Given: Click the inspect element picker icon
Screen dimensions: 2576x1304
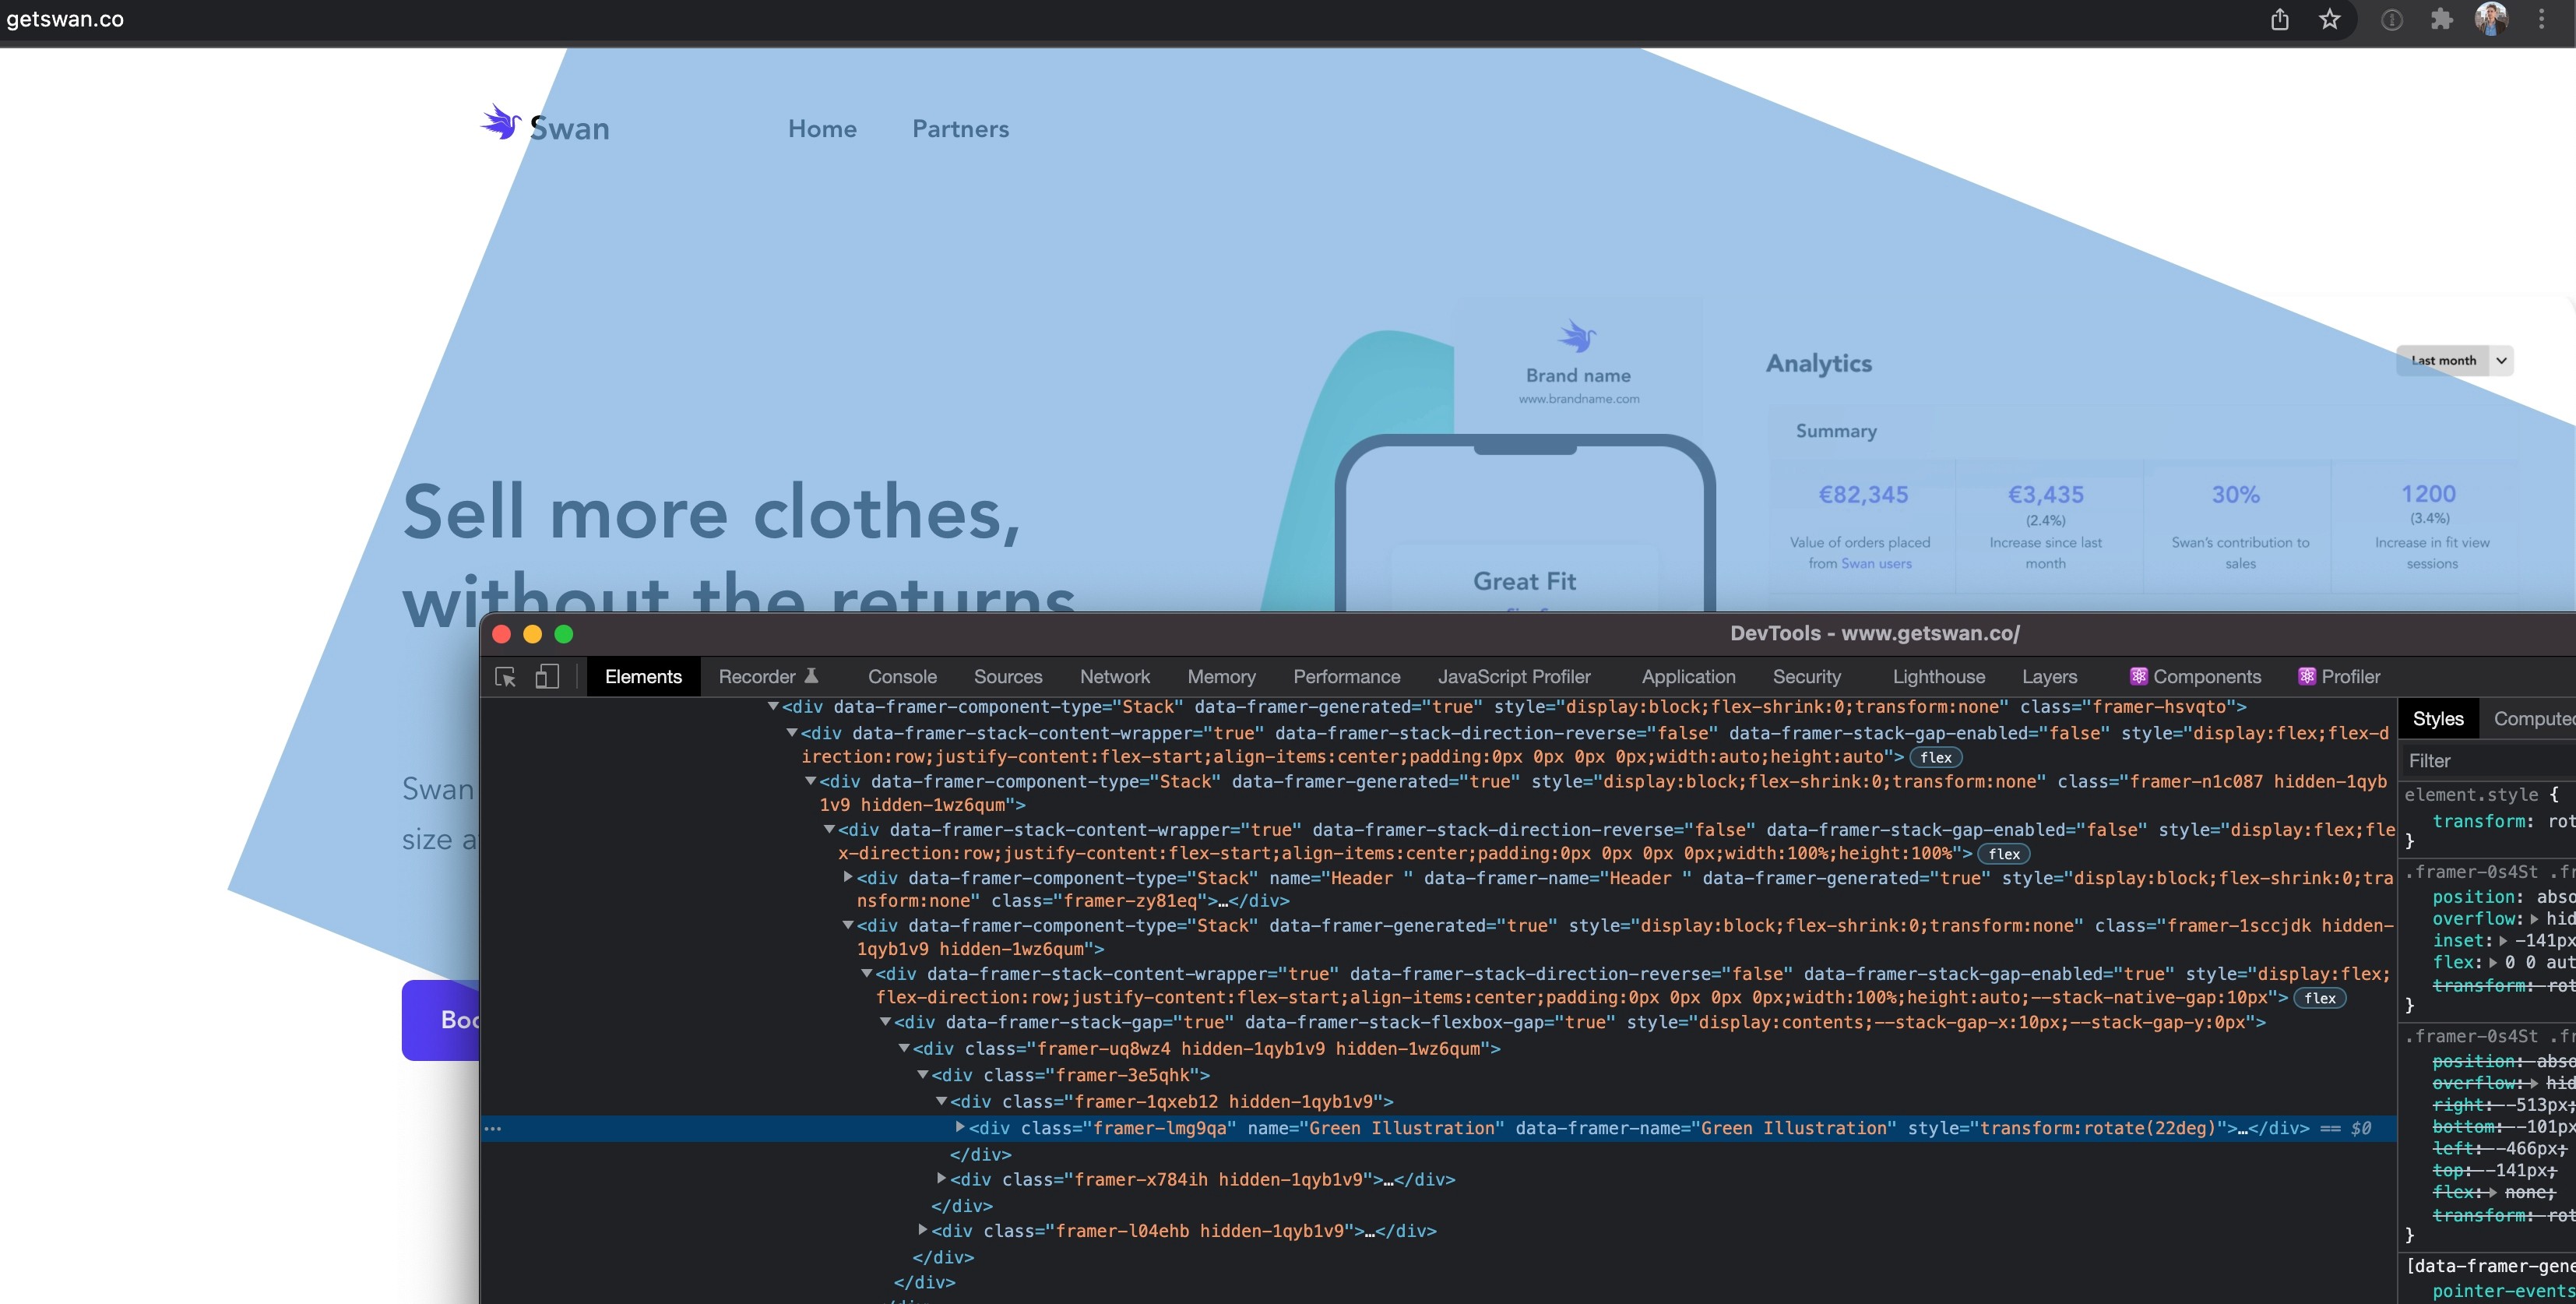Looking at the screenshot, I should click(506, 677).
